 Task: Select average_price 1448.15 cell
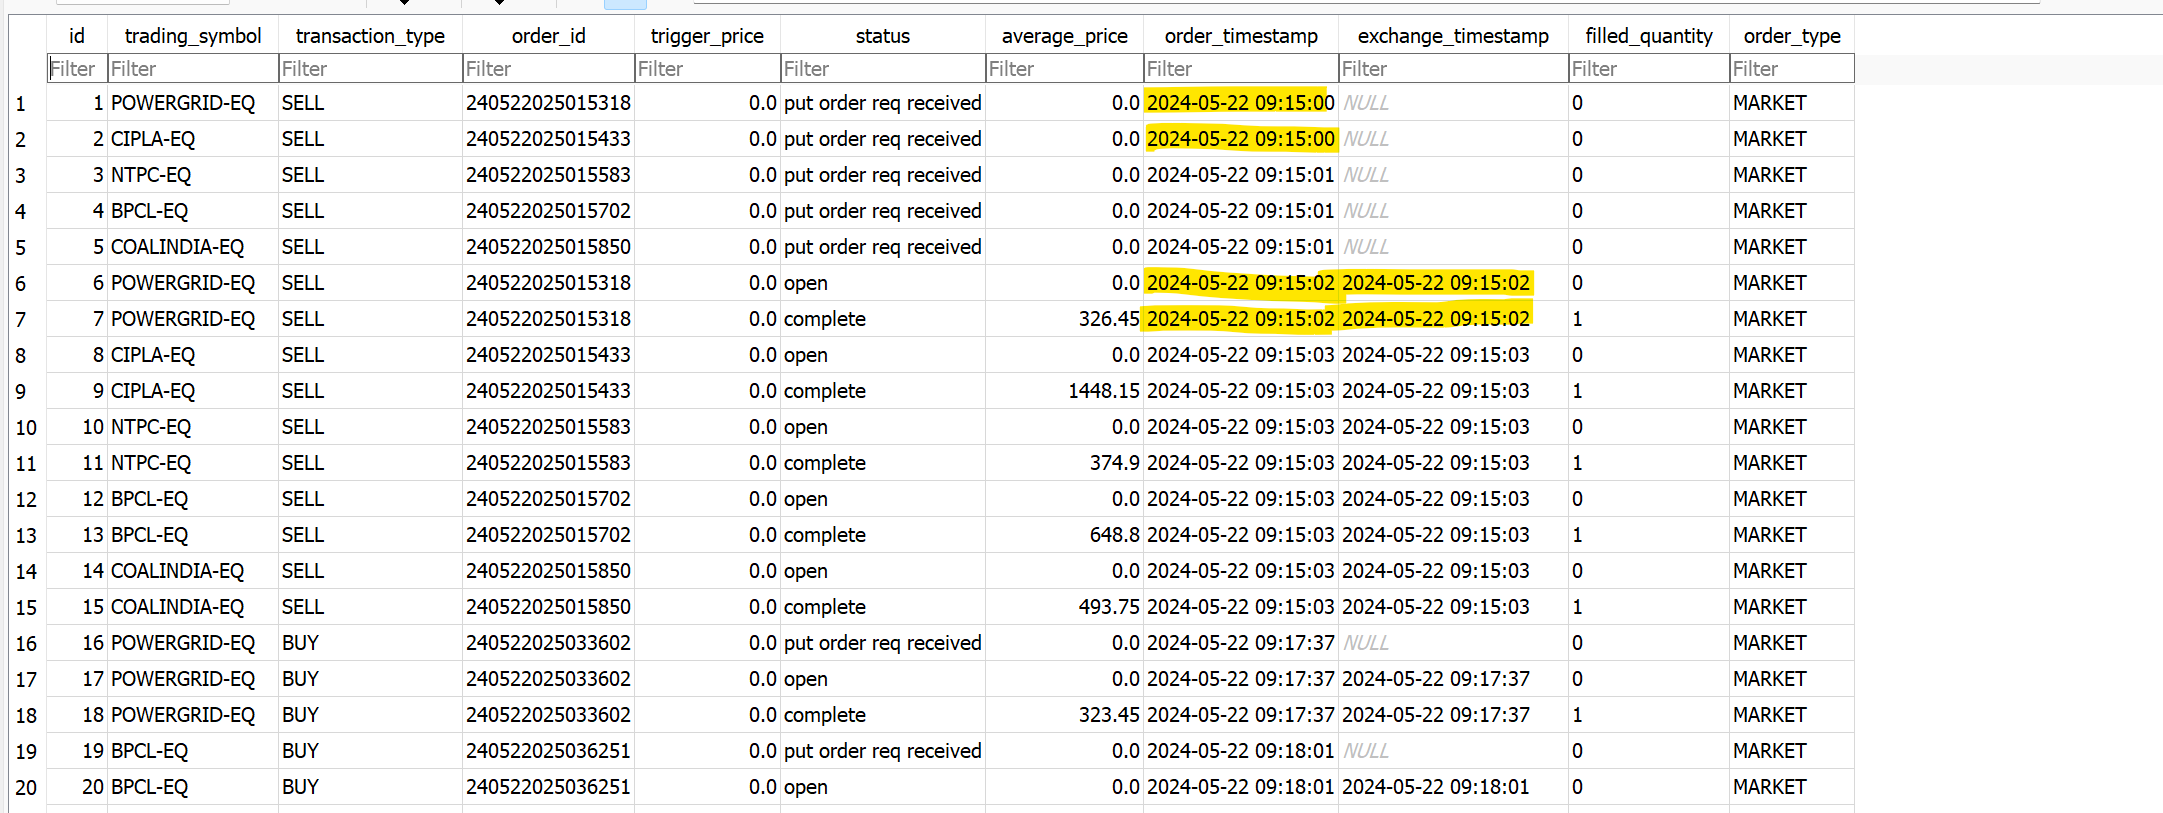tap(1065, 391)
